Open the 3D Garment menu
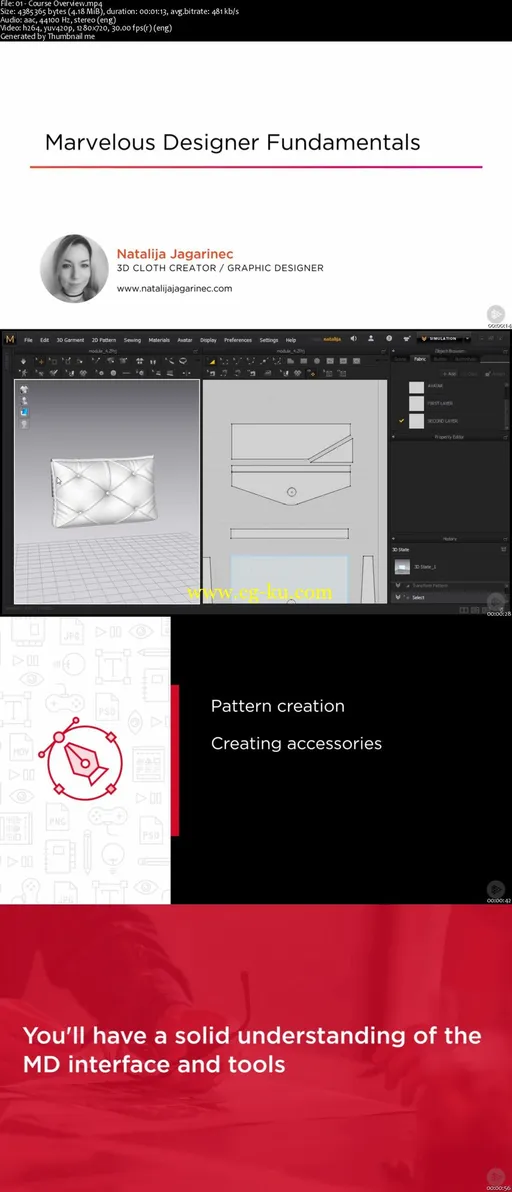Viewport: 512px width, 1192px height. [70, 340]
